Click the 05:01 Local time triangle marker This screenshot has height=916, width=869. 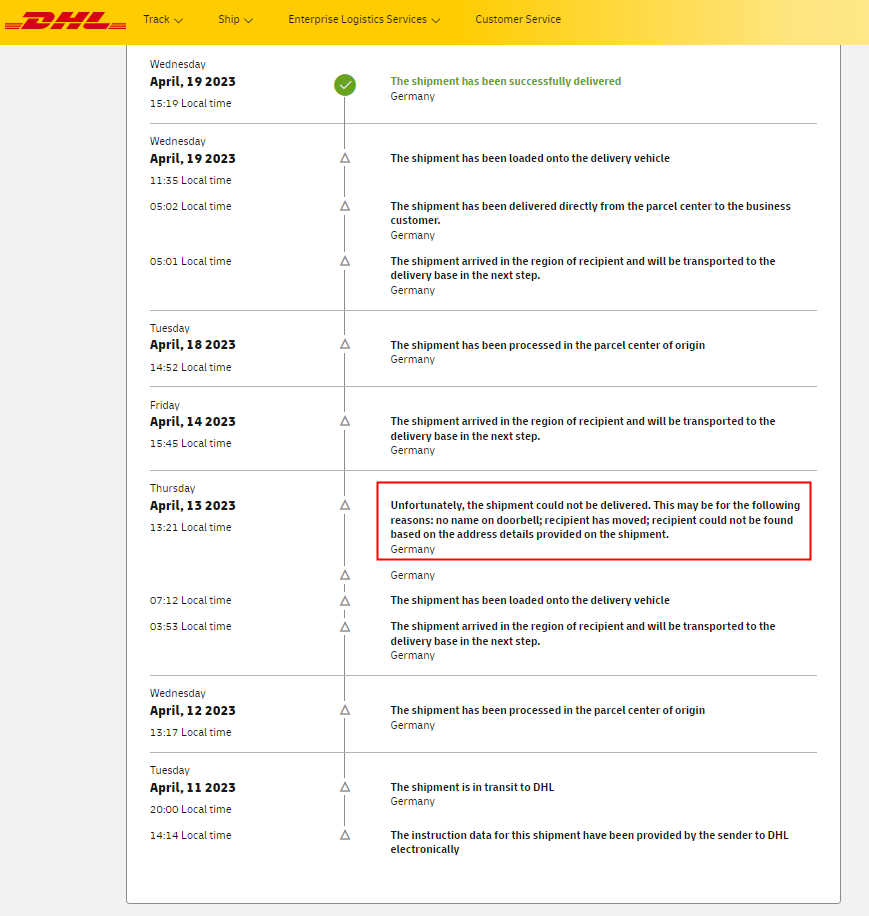(x=345, y=261)
